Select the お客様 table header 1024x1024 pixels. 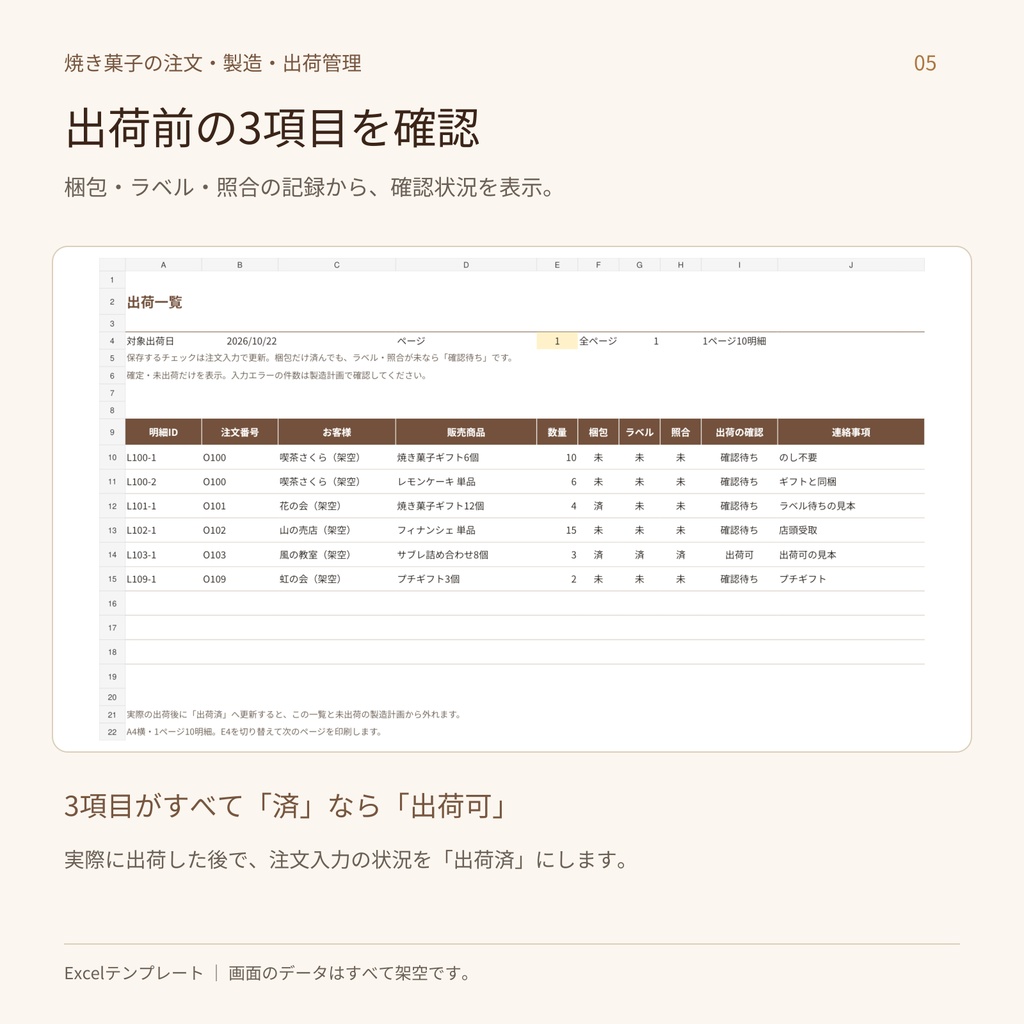click(x=336, y=432)
